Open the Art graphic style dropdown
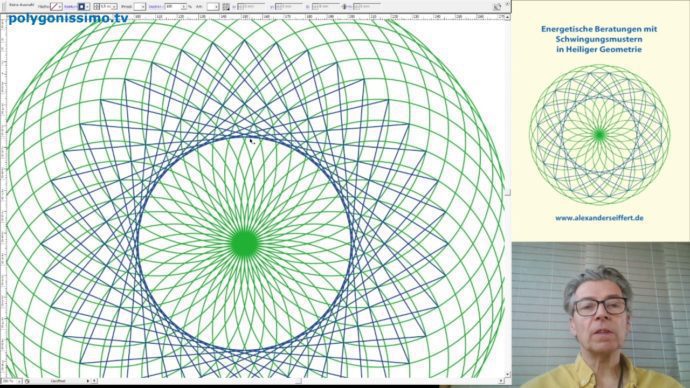The image size is (690, 388). click(213, 7)
